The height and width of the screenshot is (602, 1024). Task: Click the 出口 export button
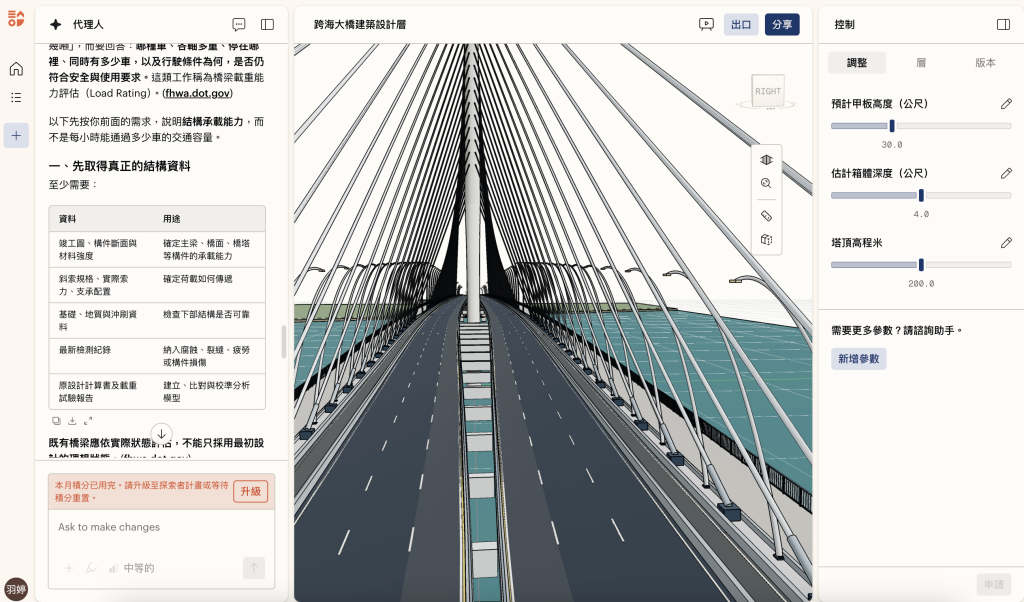(741, 24)
